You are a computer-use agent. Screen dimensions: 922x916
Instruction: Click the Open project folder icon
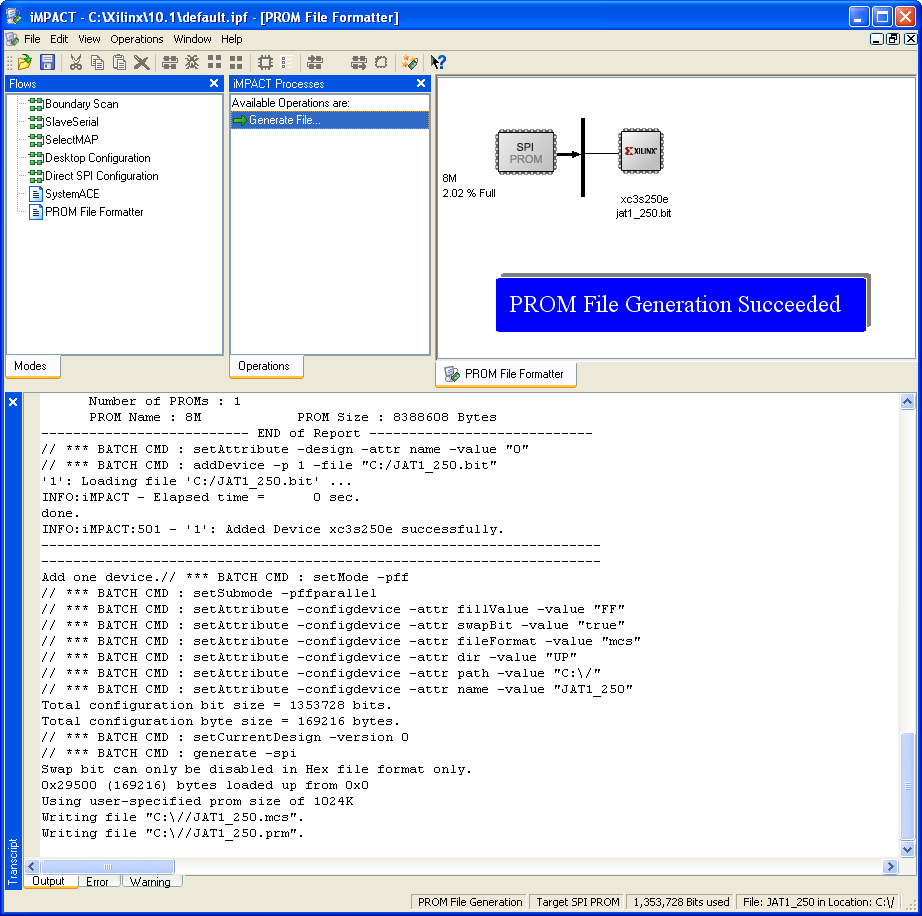point(25,62)
